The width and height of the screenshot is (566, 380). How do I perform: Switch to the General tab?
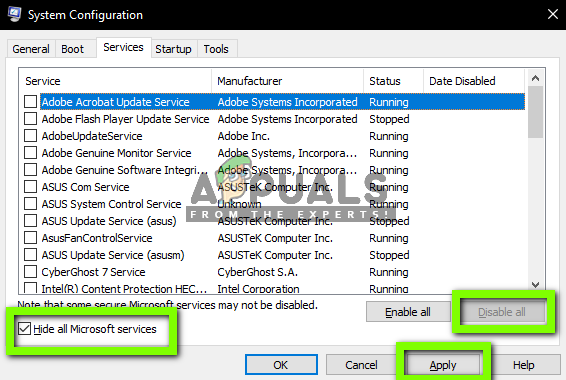(x=31, y=49)
